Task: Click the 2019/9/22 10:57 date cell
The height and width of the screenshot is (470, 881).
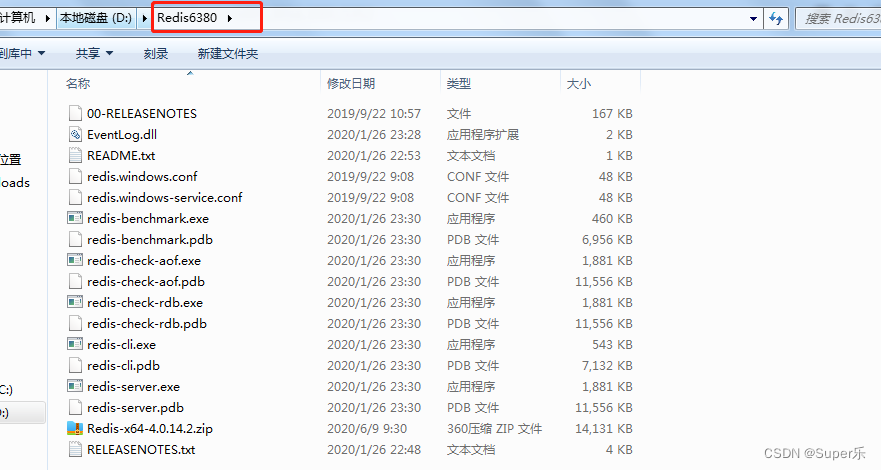Action: pos(374,113)
